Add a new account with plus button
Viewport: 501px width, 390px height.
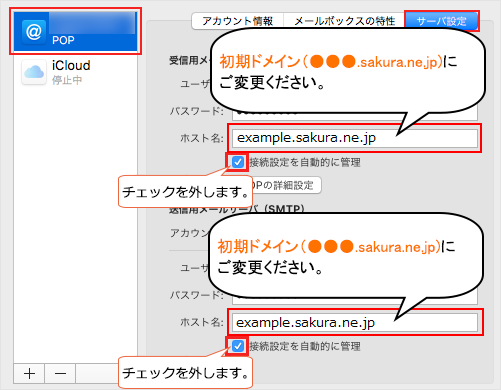(x=29, y=374)
